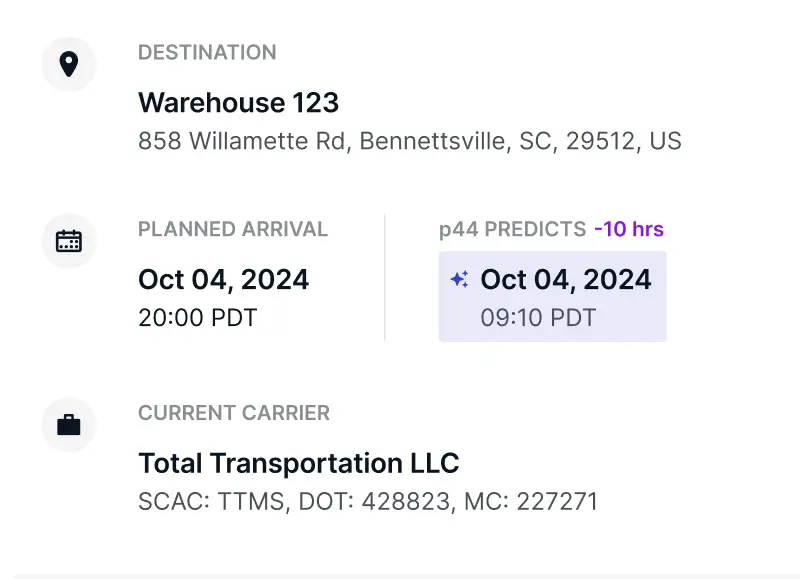Screen dimensions: 800x579
Task: Click the SCAC code TTMS
Action: coord(250,501)
